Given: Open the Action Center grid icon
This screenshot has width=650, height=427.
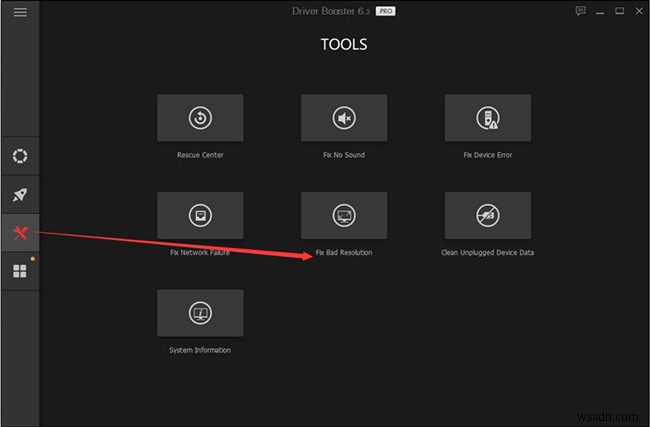Looking at the screenshot, I should (20, 271).
